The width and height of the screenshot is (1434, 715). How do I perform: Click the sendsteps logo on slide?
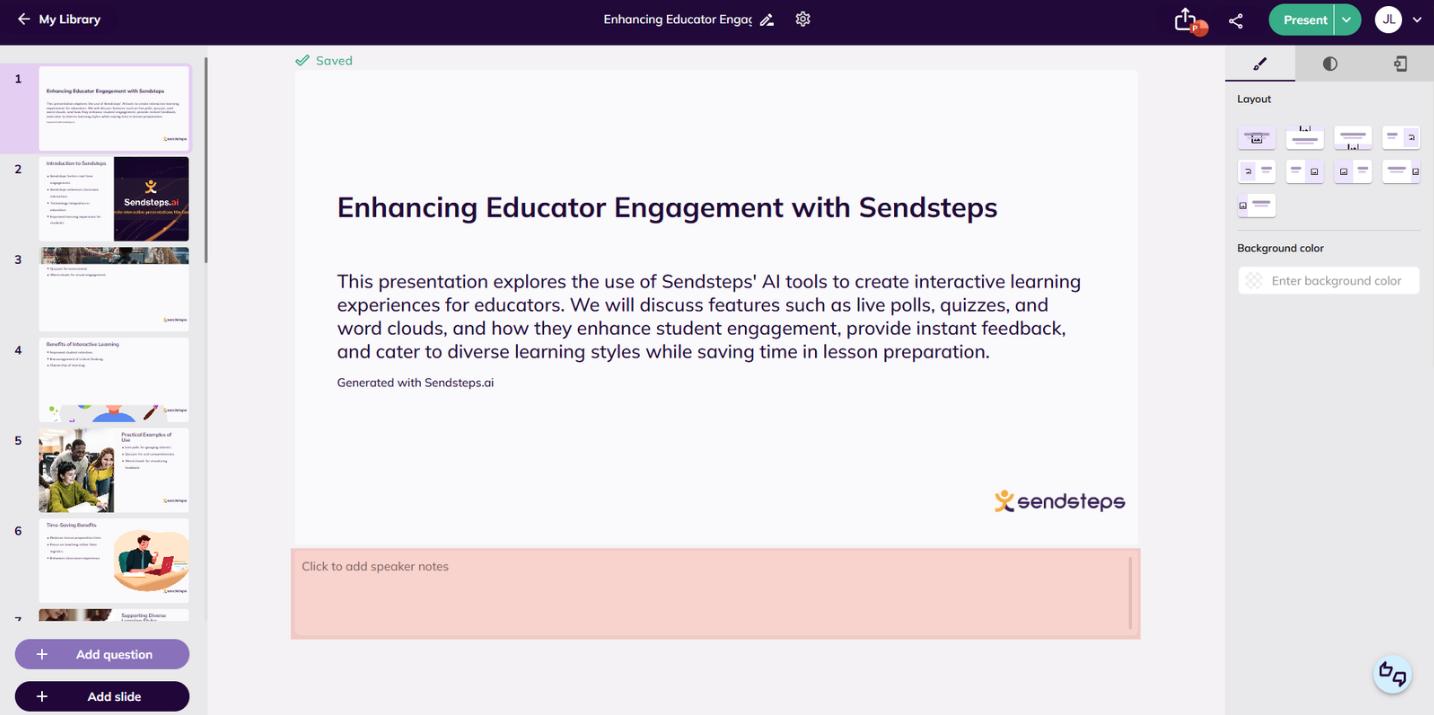tap(1059, 501)
